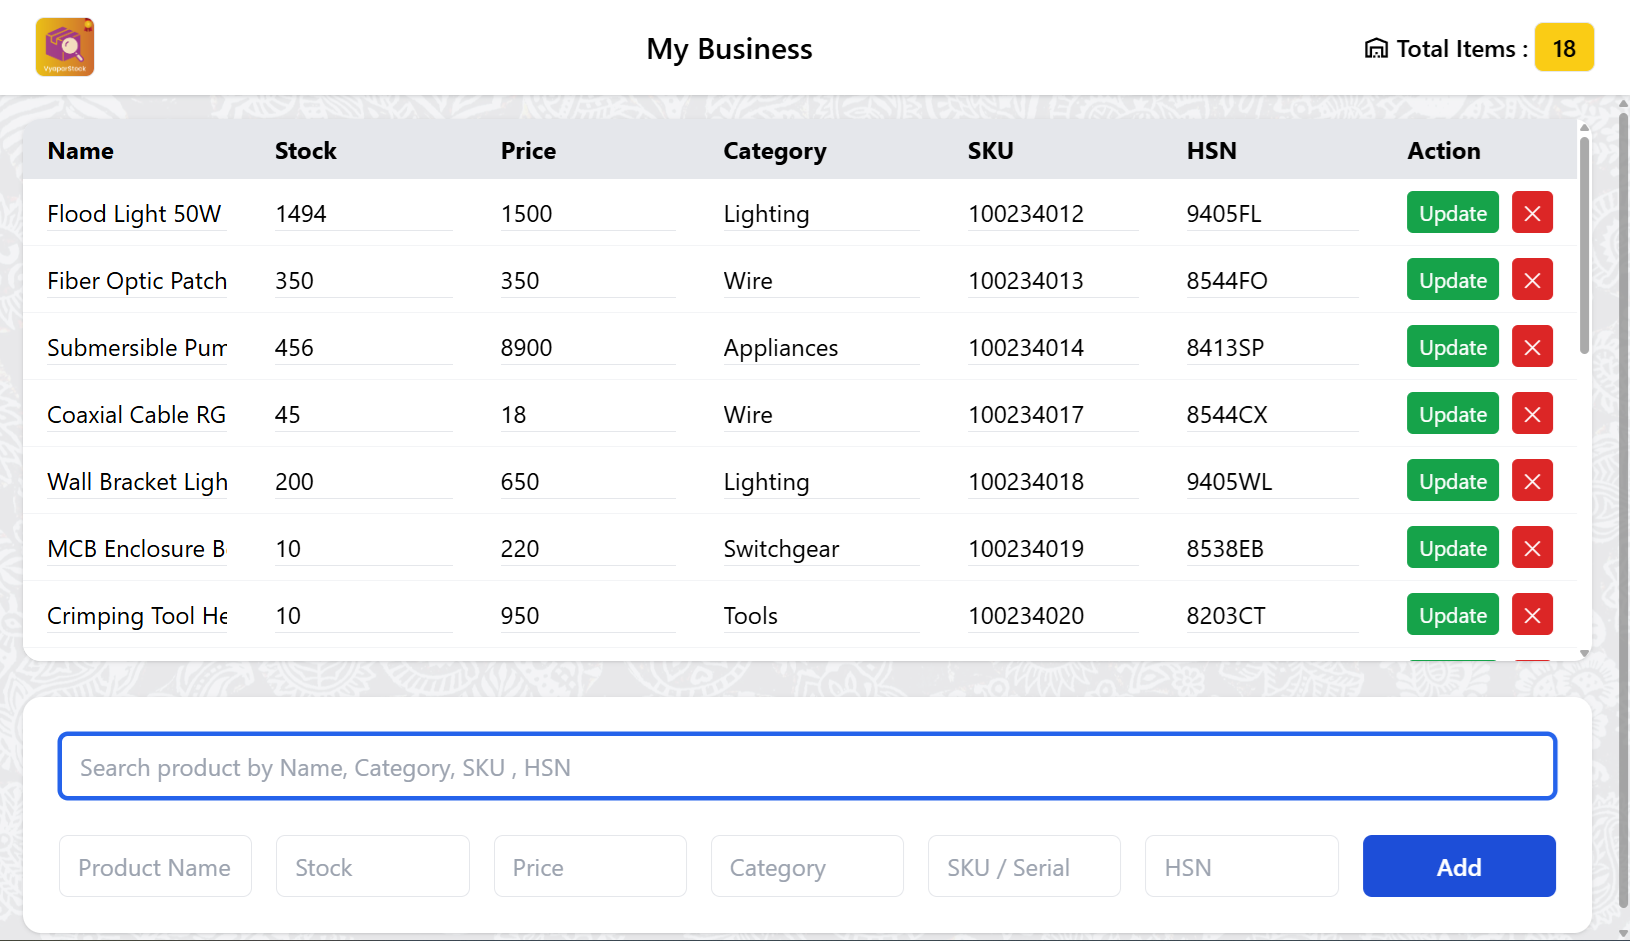Click the Category field in add form

click(x=807, y=866)
